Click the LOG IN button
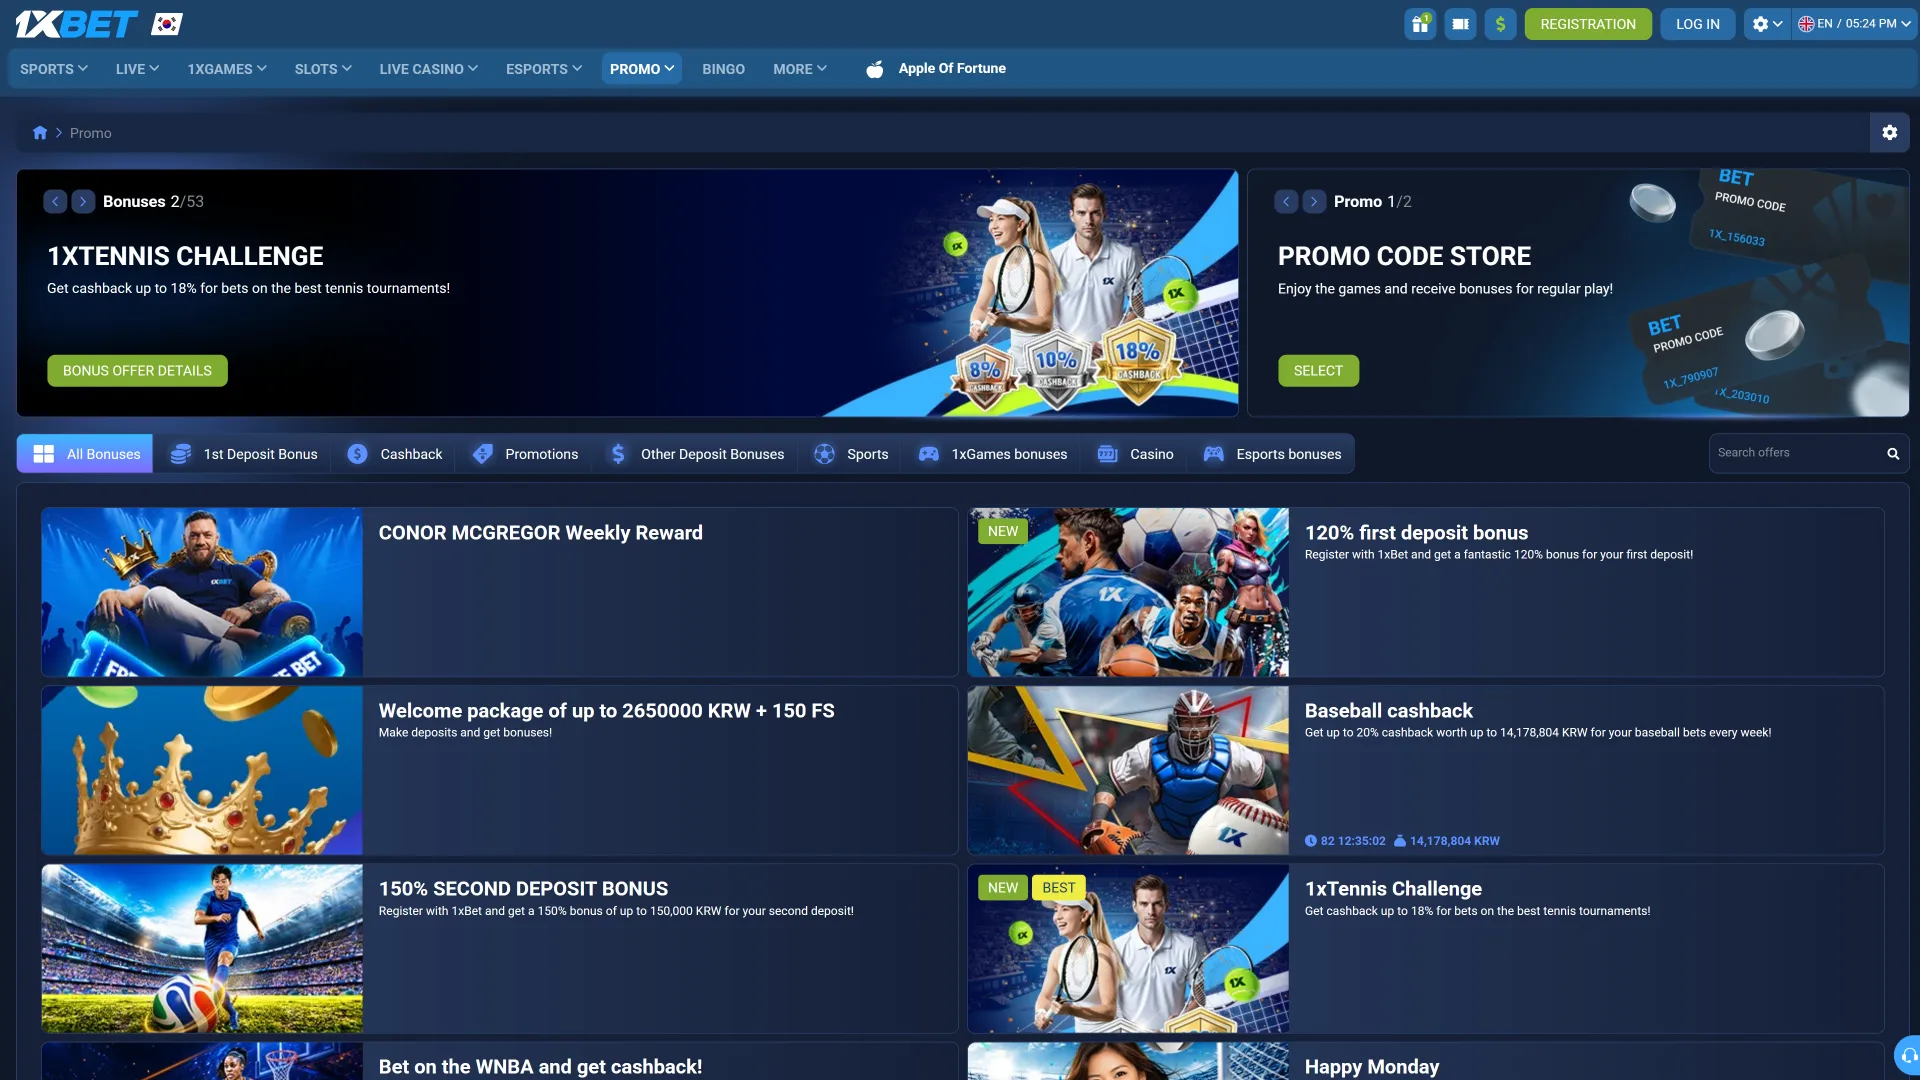1920x1080 pixels. (x=1698, y=24)
